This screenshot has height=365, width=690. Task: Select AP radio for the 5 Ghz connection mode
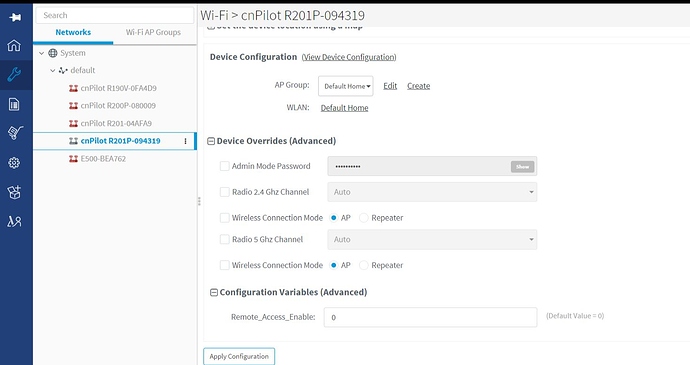click(334, 265)
